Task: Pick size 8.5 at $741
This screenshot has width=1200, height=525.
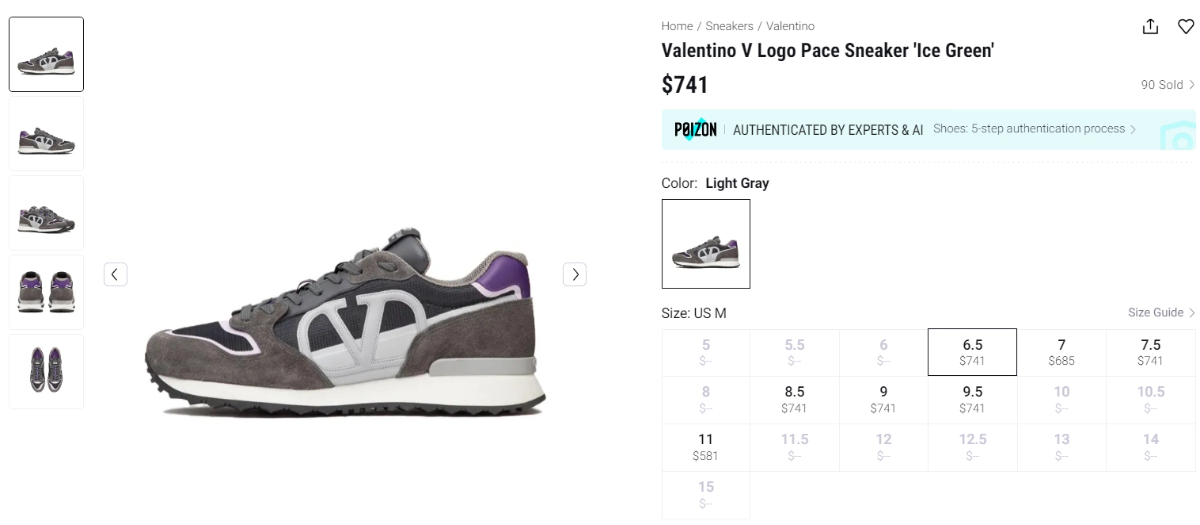Action: 794,399
